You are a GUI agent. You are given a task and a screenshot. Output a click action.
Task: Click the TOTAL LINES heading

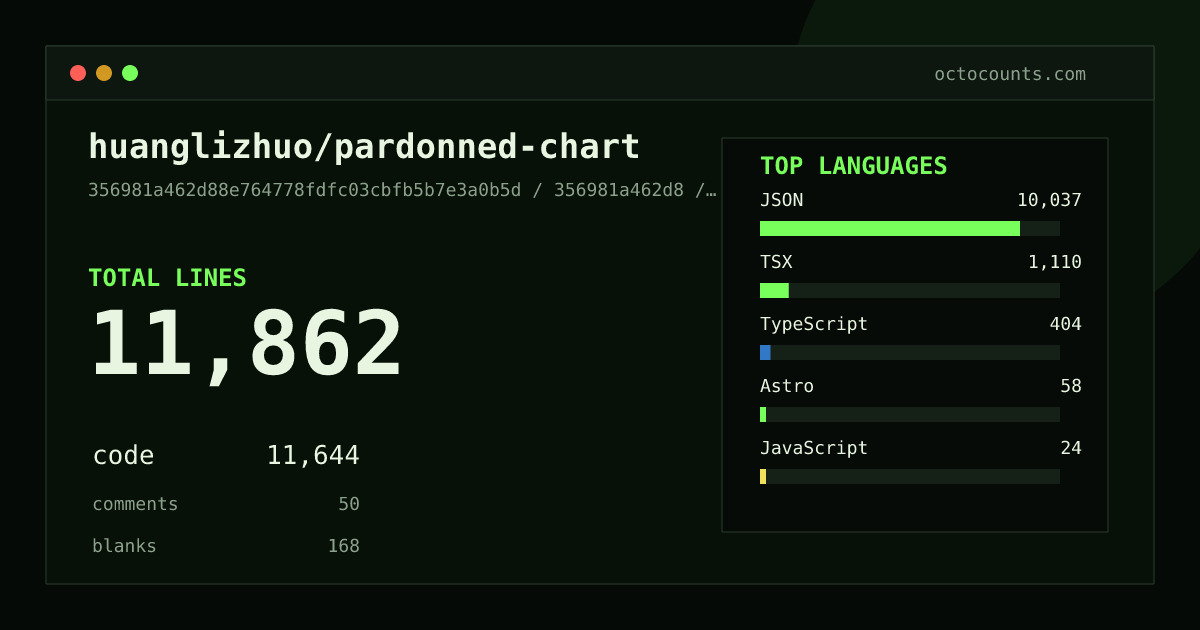click(x=167, y=278)
